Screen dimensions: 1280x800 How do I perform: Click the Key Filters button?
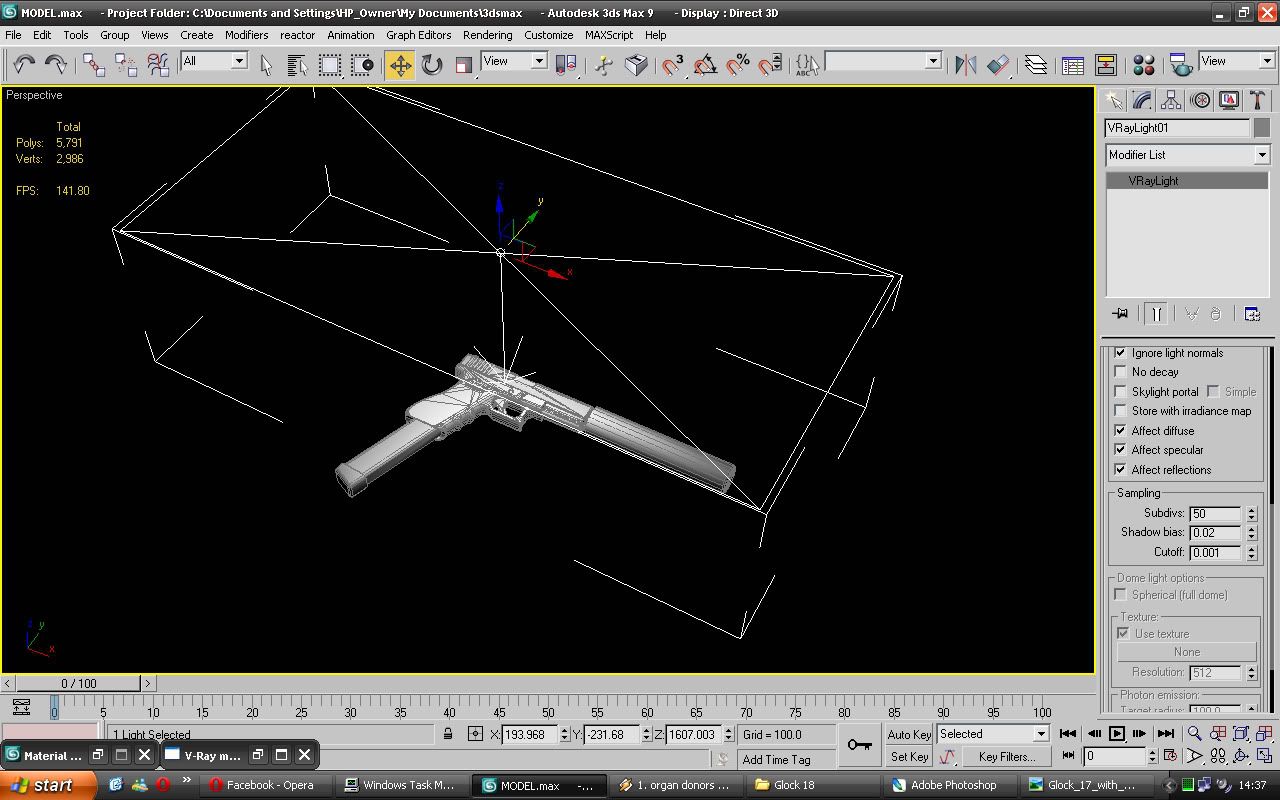pyautogui.click(x=1007, y=757)
